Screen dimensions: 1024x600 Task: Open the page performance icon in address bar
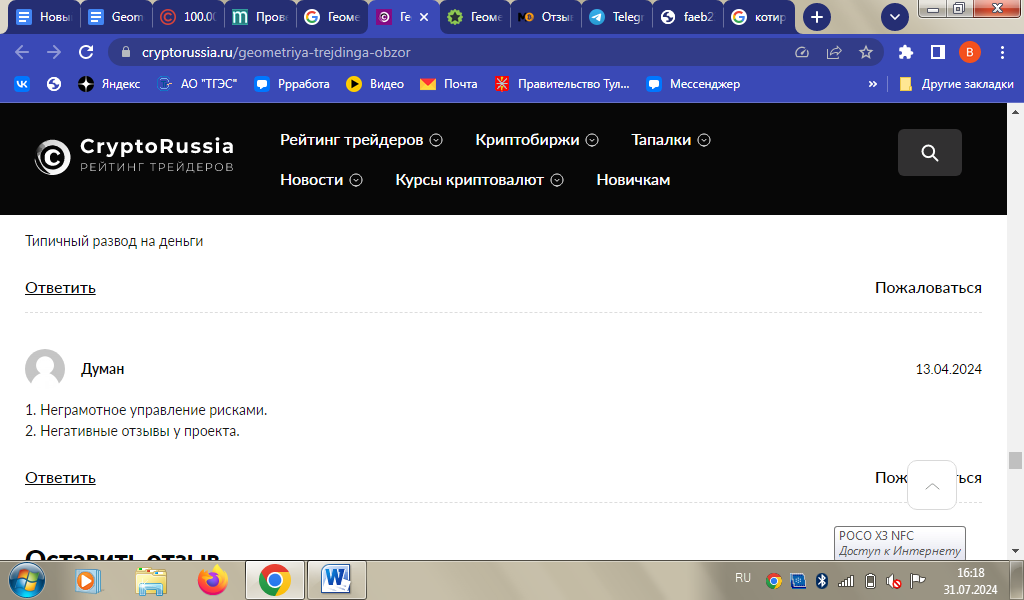[802, 53]
